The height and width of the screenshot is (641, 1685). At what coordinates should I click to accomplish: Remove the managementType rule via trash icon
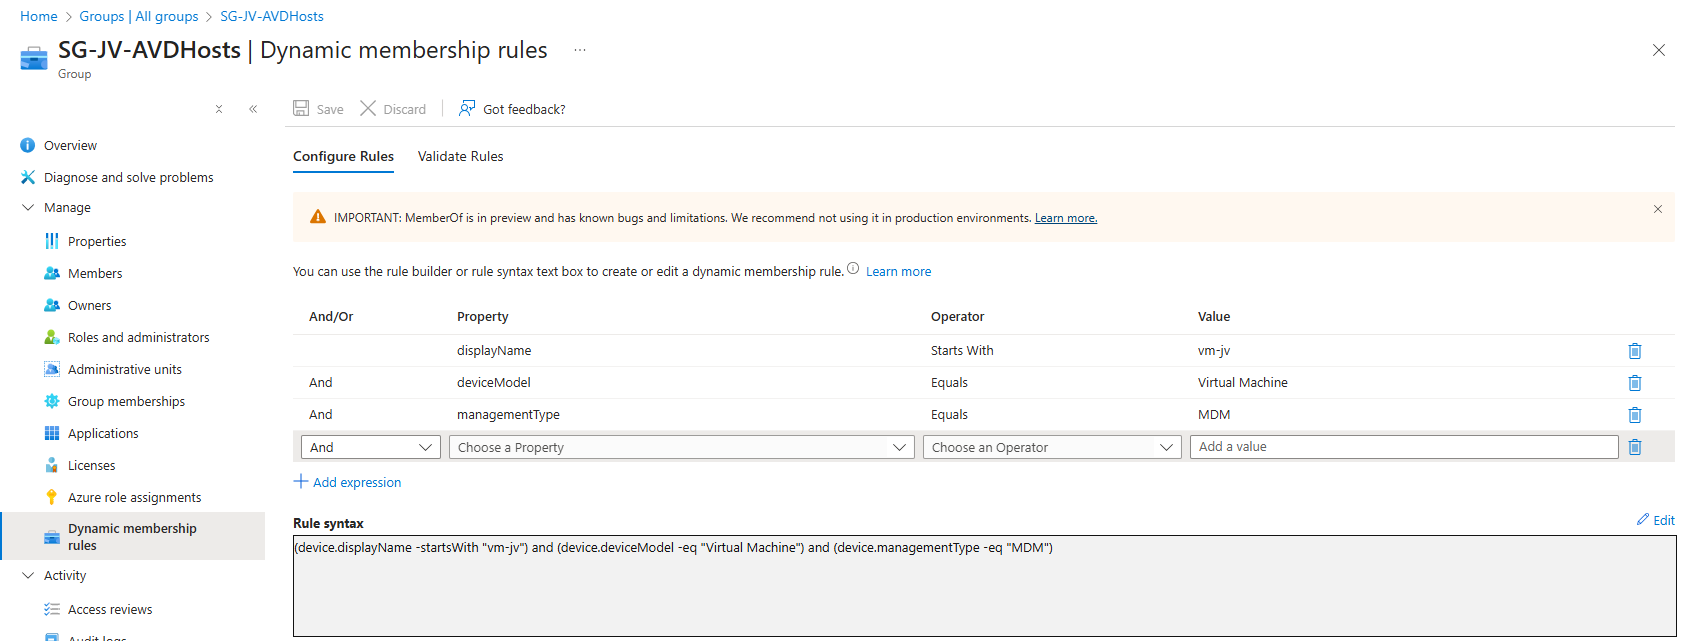click(x=1634, y=415)
